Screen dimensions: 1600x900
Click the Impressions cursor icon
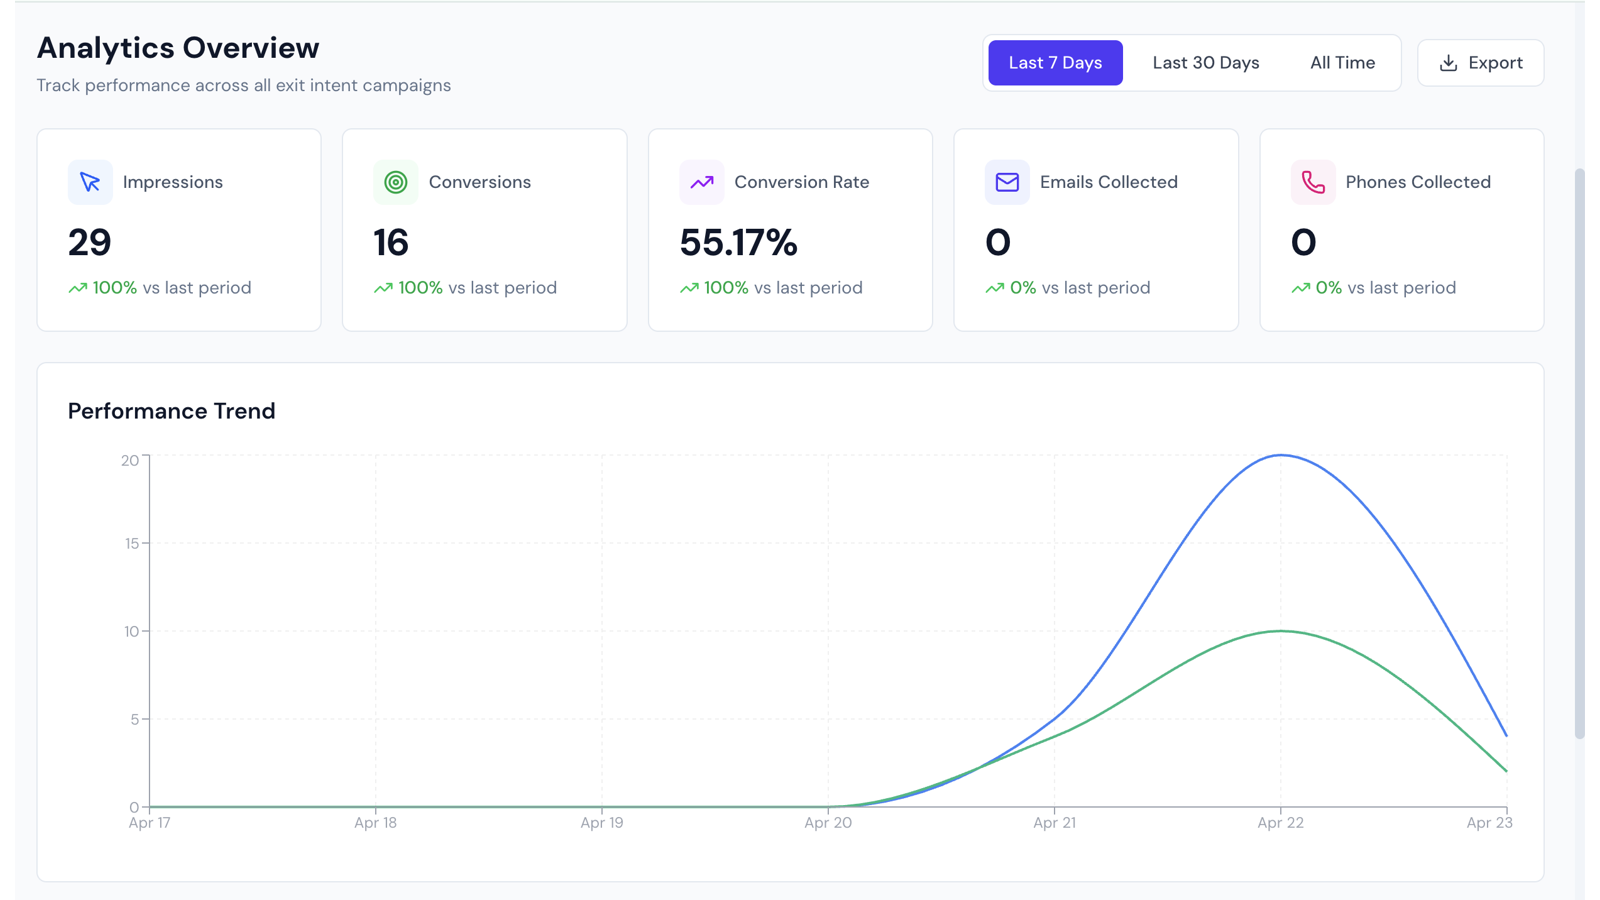90,182
